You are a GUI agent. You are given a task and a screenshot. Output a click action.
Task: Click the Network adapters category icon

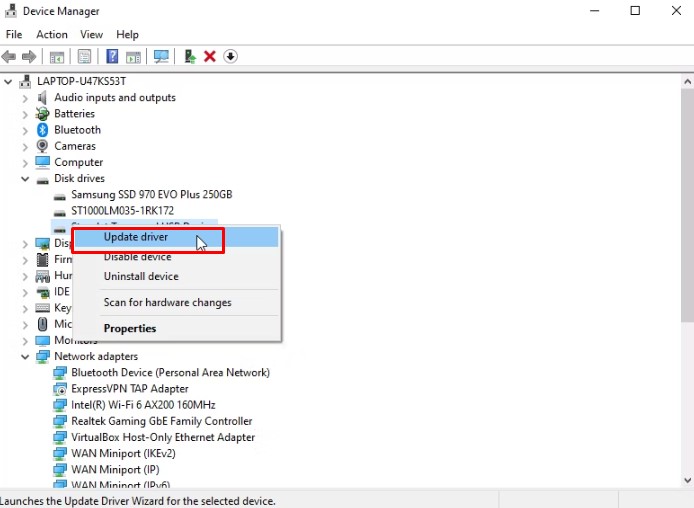tap(43, 356)
